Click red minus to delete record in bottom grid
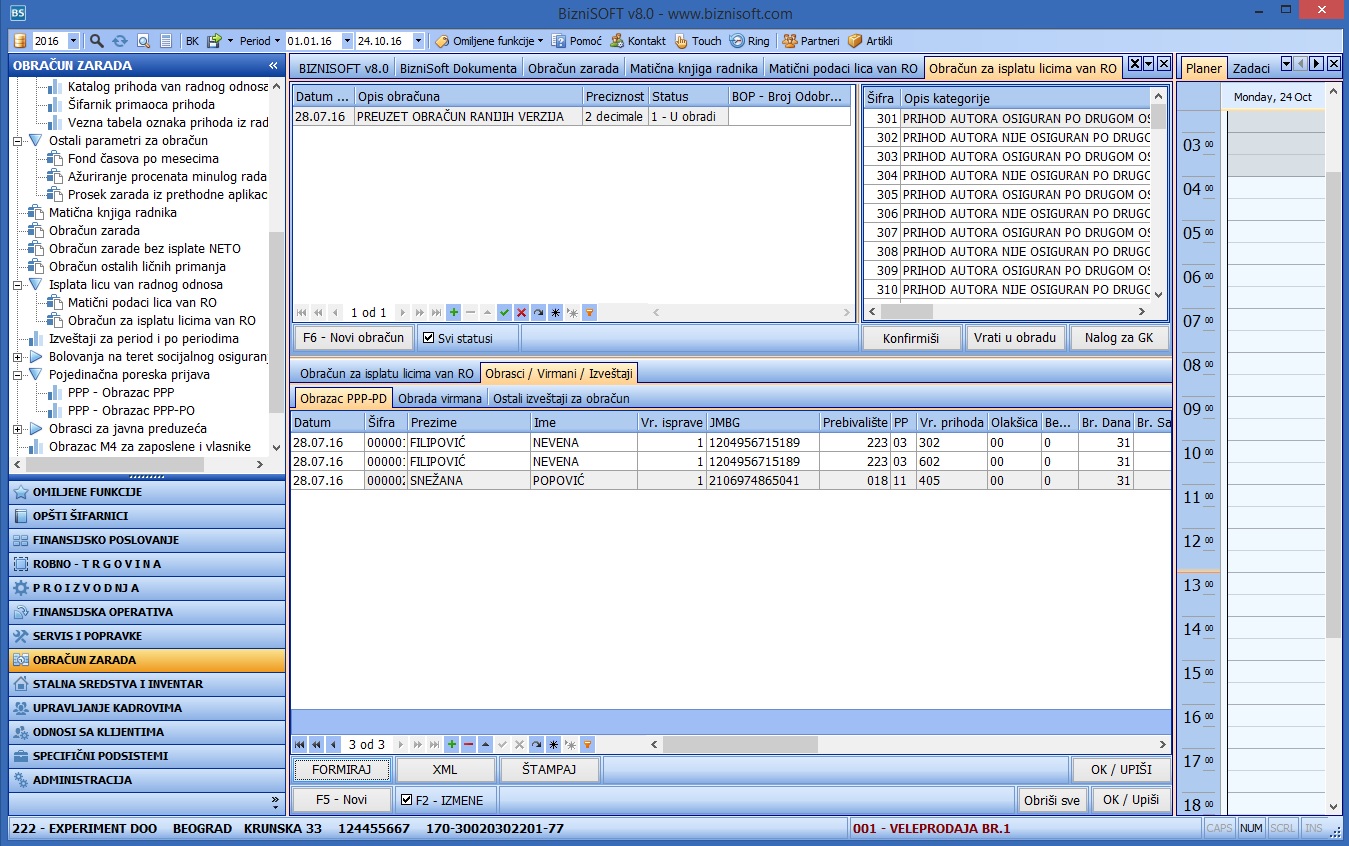The height and width of the screenshot is (846, 1349). point(468,745)
